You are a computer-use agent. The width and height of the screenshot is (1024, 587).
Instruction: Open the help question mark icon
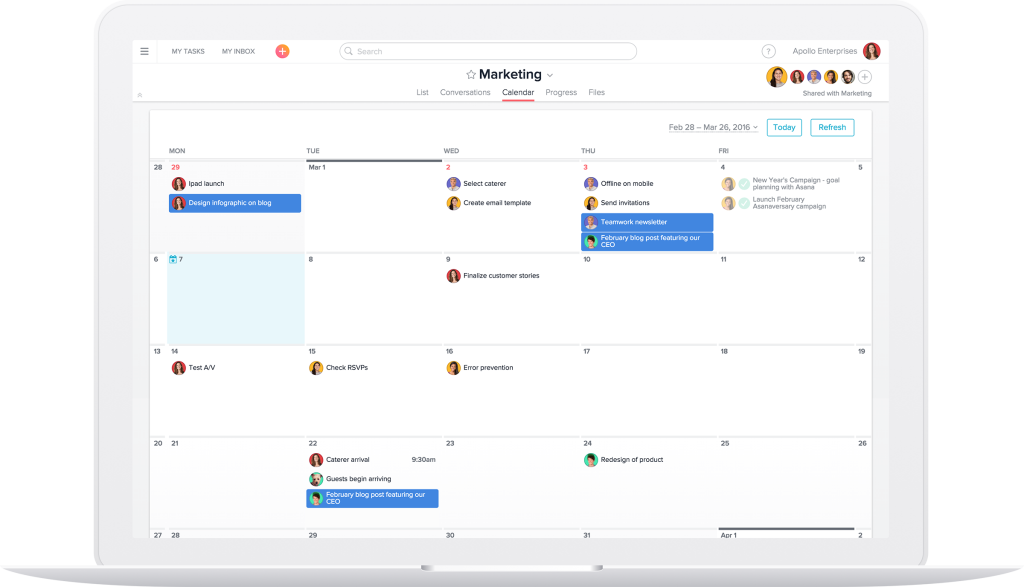coord(768,51)
